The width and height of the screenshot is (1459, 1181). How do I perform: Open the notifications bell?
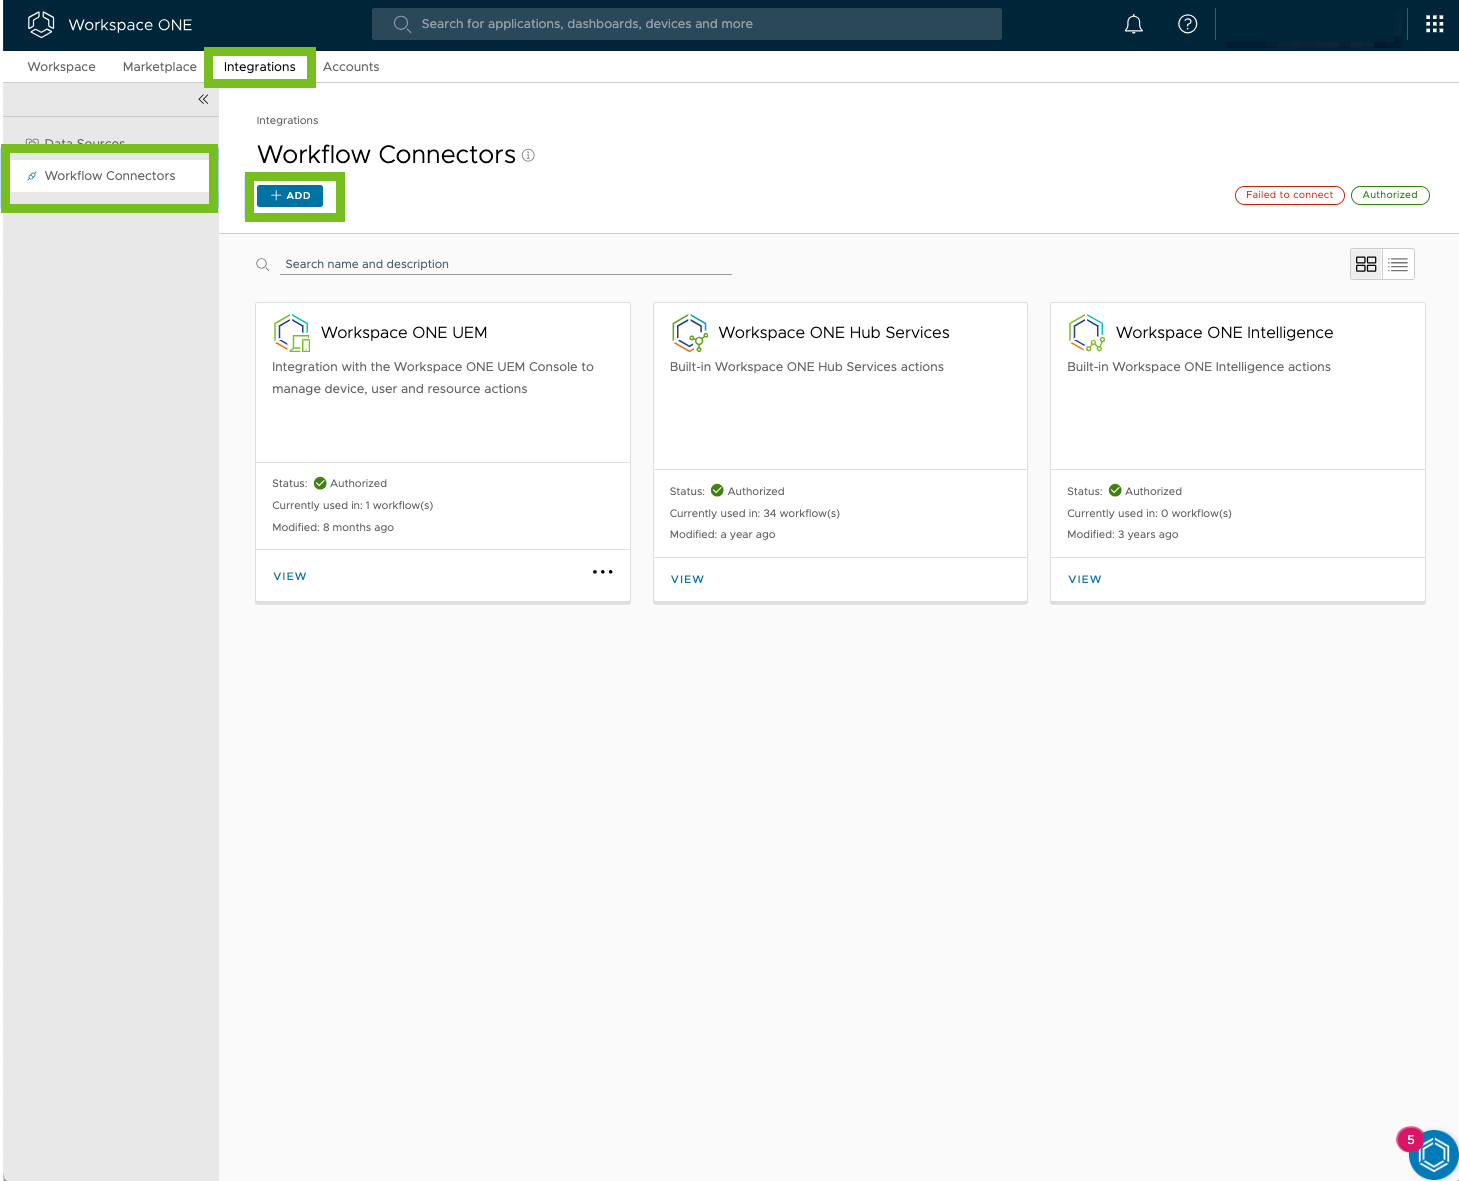tap(1133, 24)
